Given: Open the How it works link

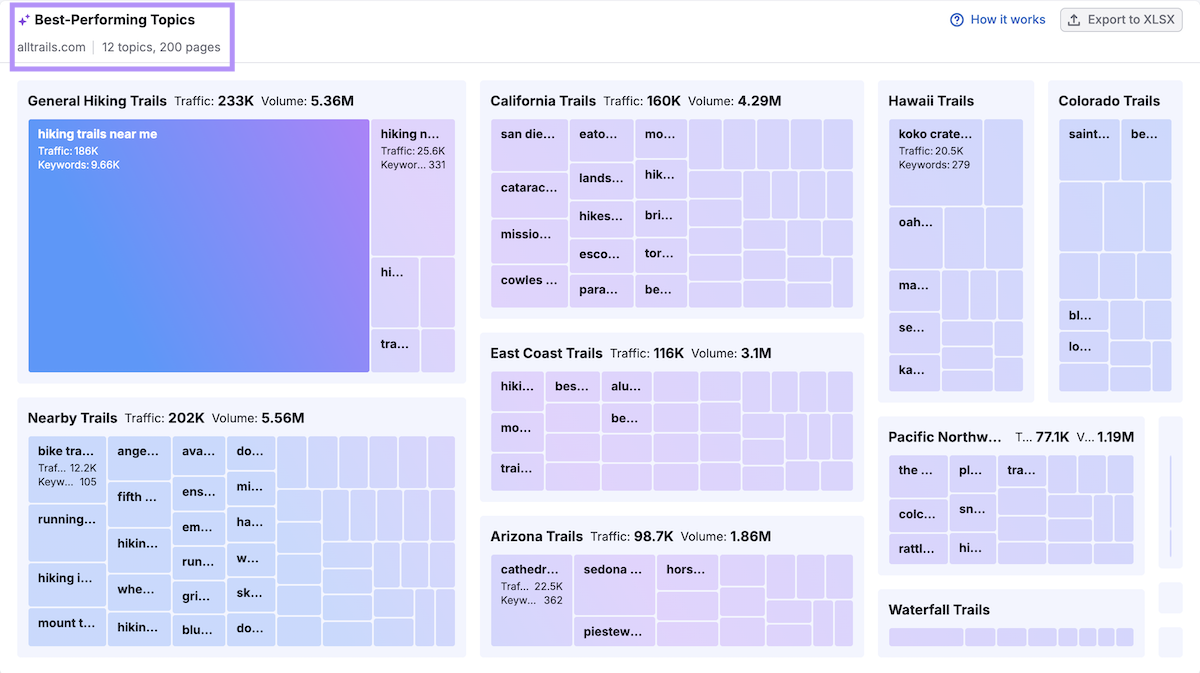Looking at the screenshot, I should (1007, 20).
